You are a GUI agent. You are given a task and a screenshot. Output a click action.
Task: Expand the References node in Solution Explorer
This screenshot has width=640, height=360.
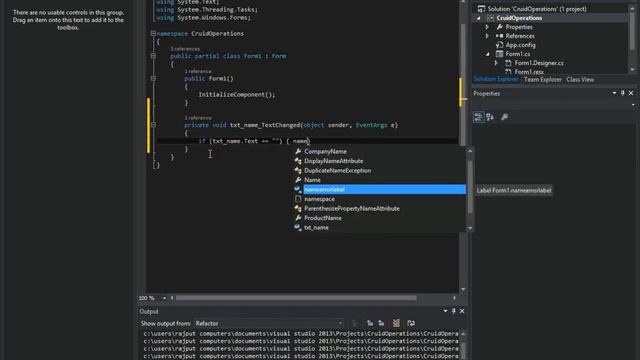click(487, 36)
